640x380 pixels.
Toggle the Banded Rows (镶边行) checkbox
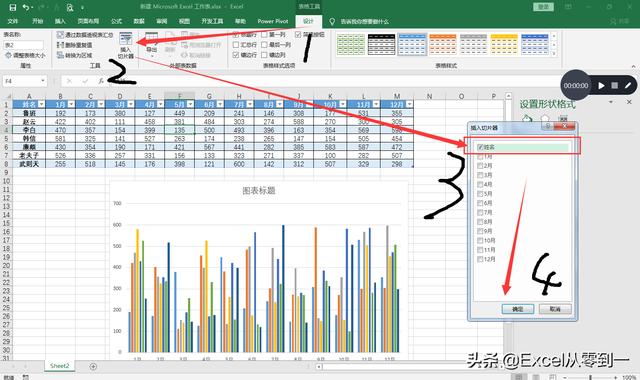(236, 55)
